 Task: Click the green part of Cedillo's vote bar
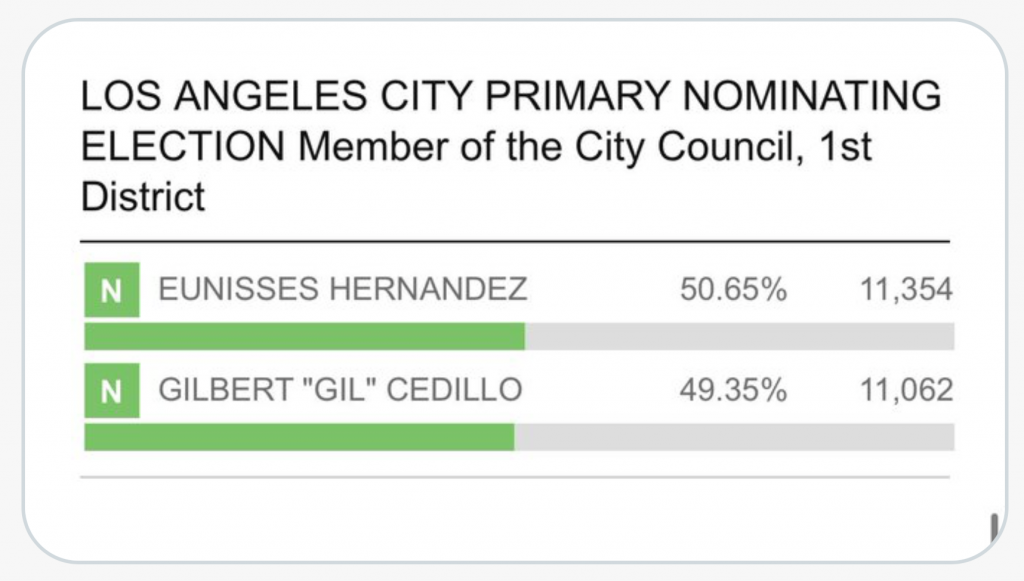point(299,437)
